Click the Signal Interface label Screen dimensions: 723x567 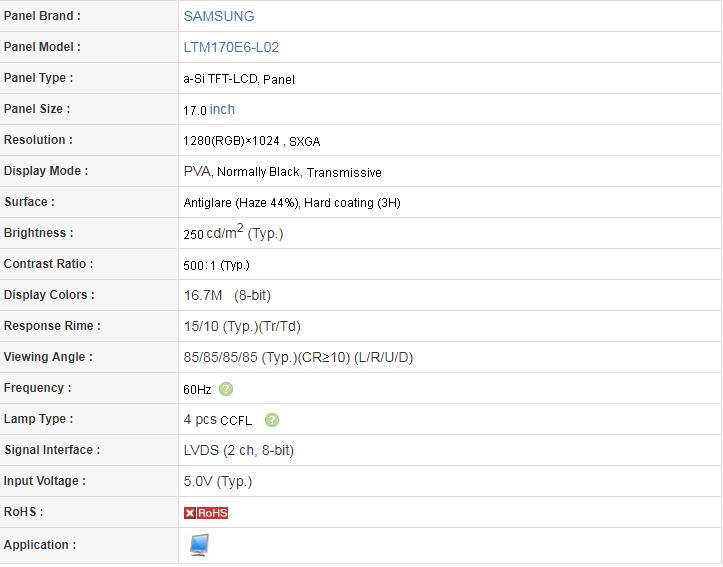click(52, 450)
